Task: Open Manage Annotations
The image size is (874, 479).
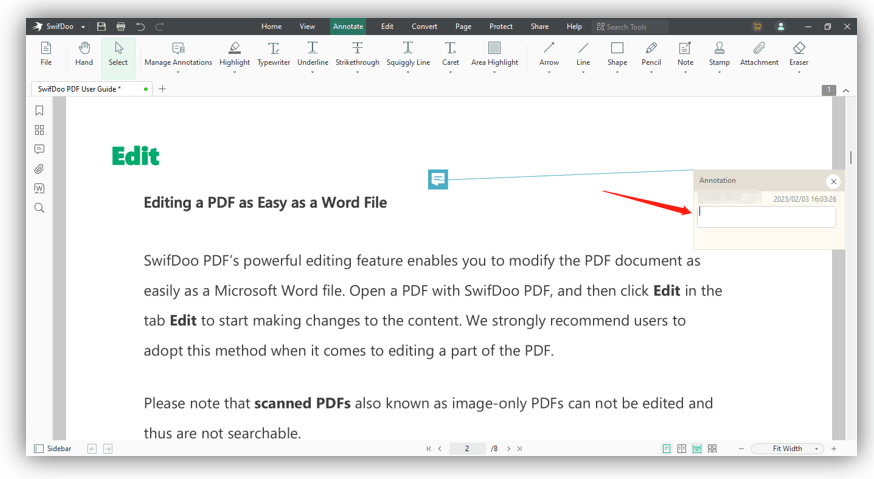Action: tap(178, 54)
